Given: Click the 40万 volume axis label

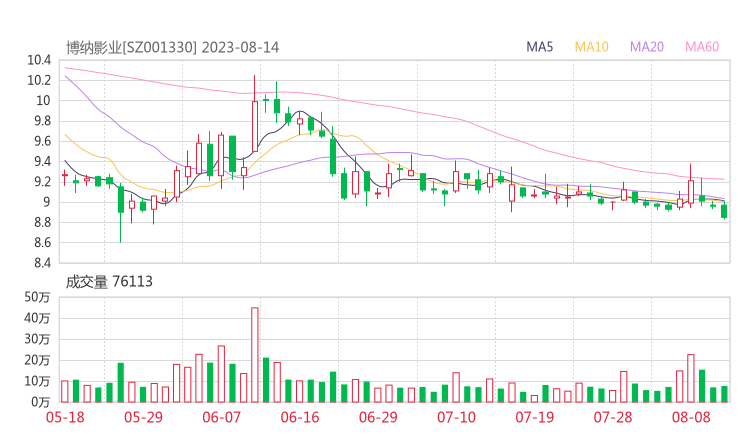Looking at the screenshot, I should [x=37, y=318].
